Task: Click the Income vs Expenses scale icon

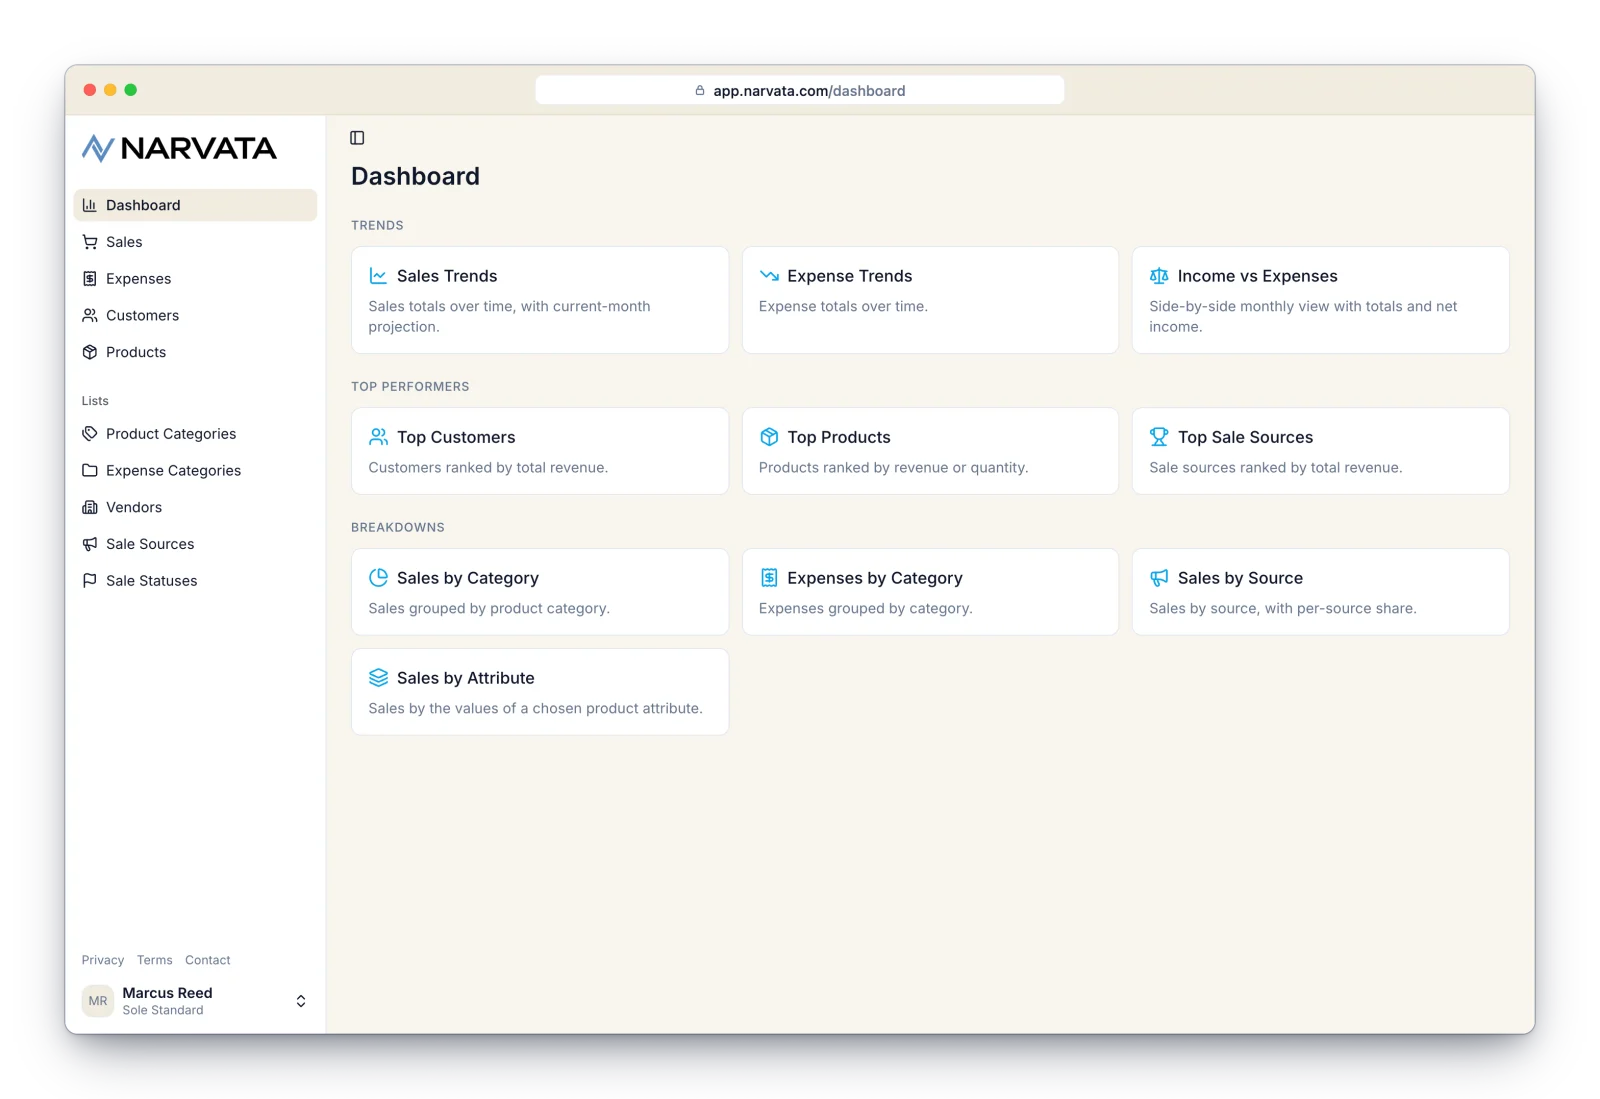Action: point(1159,276)
